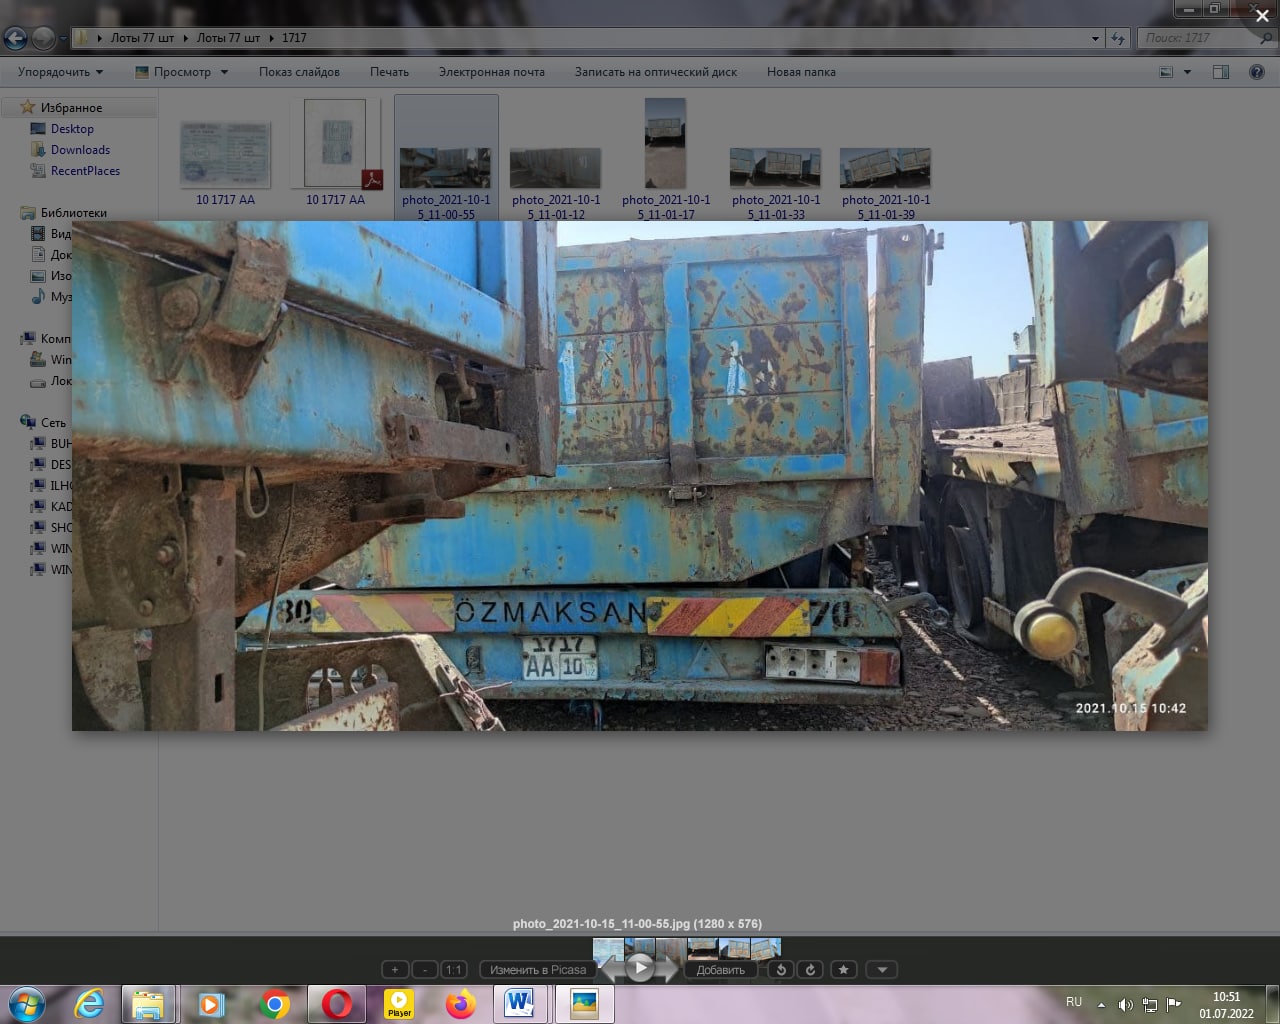The height and width of the screenshot is (1024, 1280).
Task: Star the current photo
Action: click(x=844, y=969)
